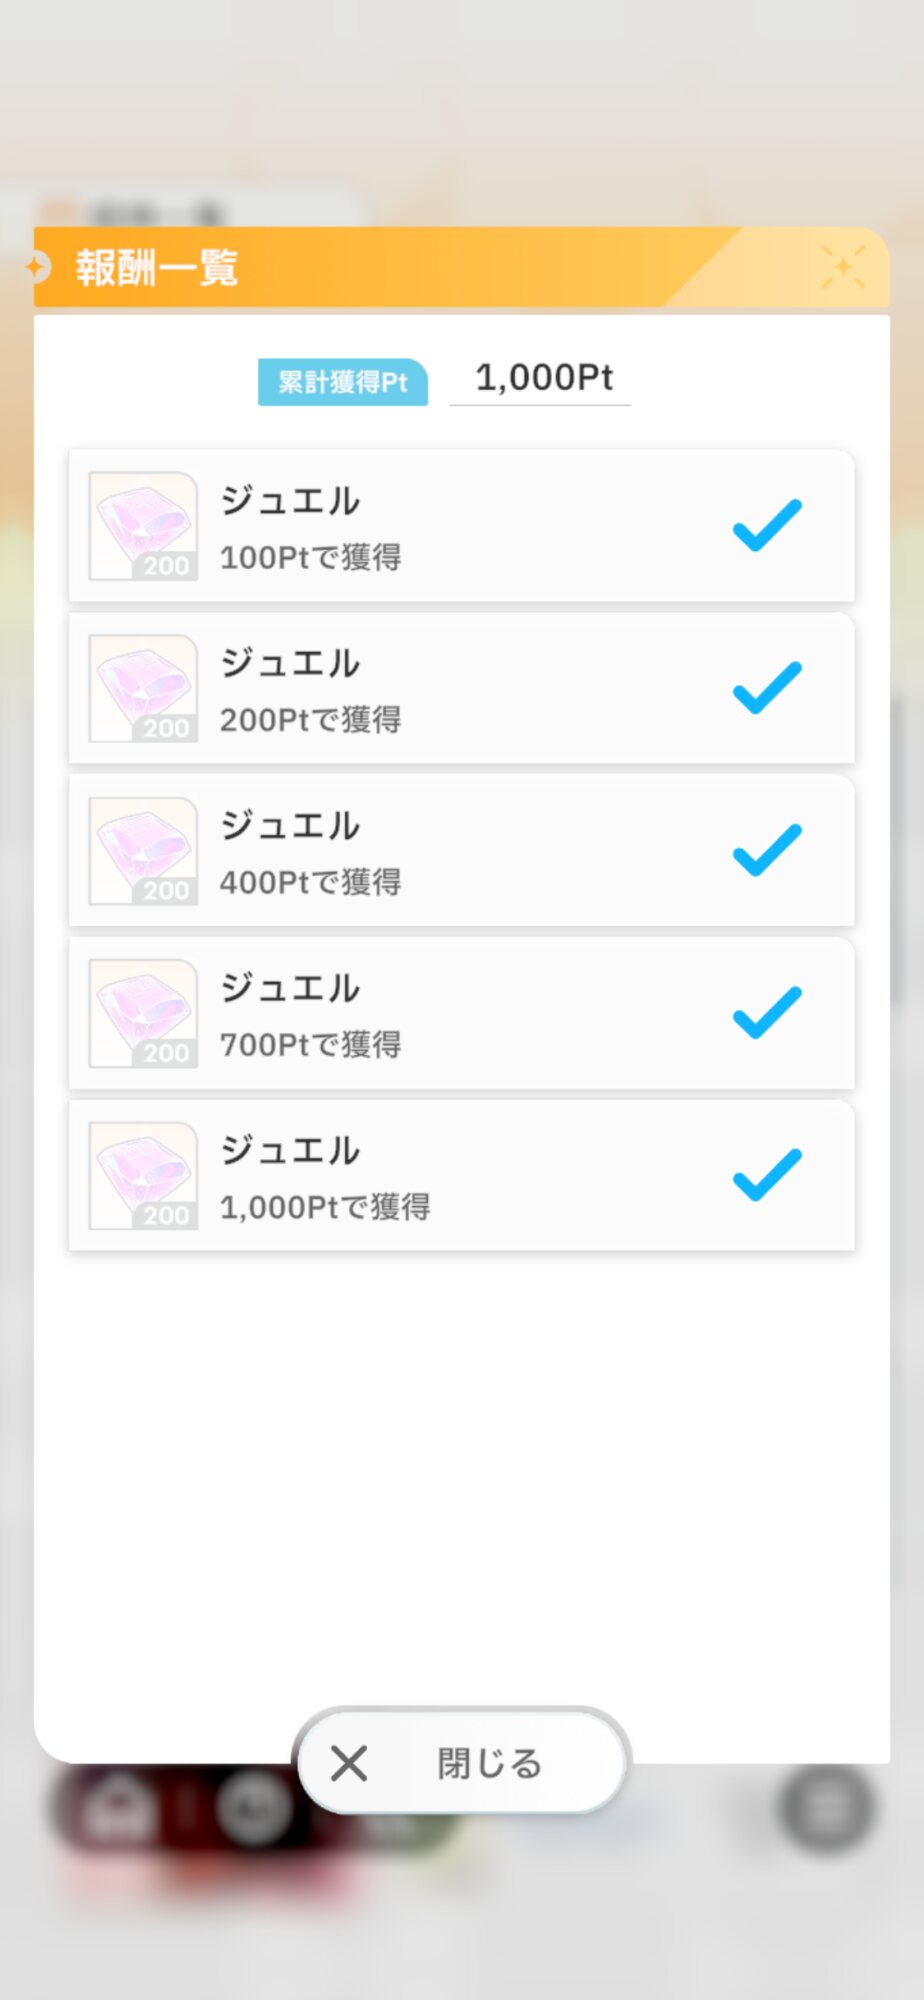
Task: Tap the blurred round menu icon at bottom right
Action: coord(826,1807)
